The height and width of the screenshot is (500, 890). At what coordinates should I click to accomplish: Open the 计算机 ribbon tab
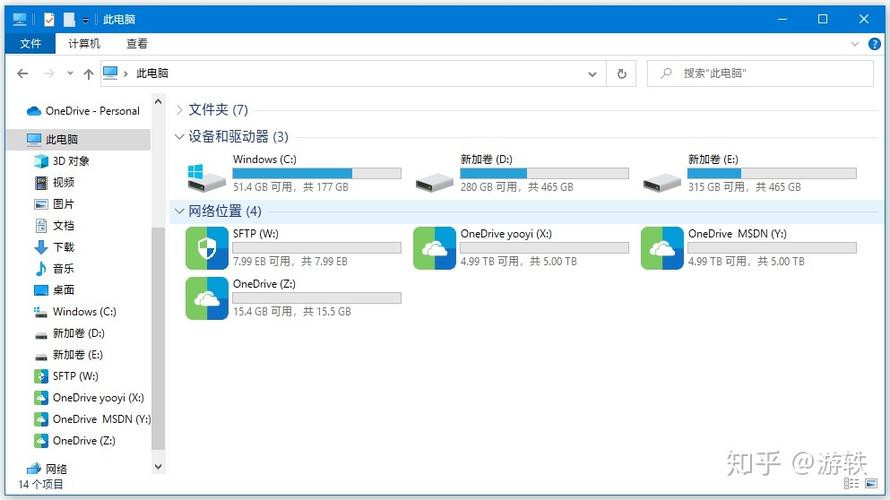pyautogui.click(x=84, y=44)
